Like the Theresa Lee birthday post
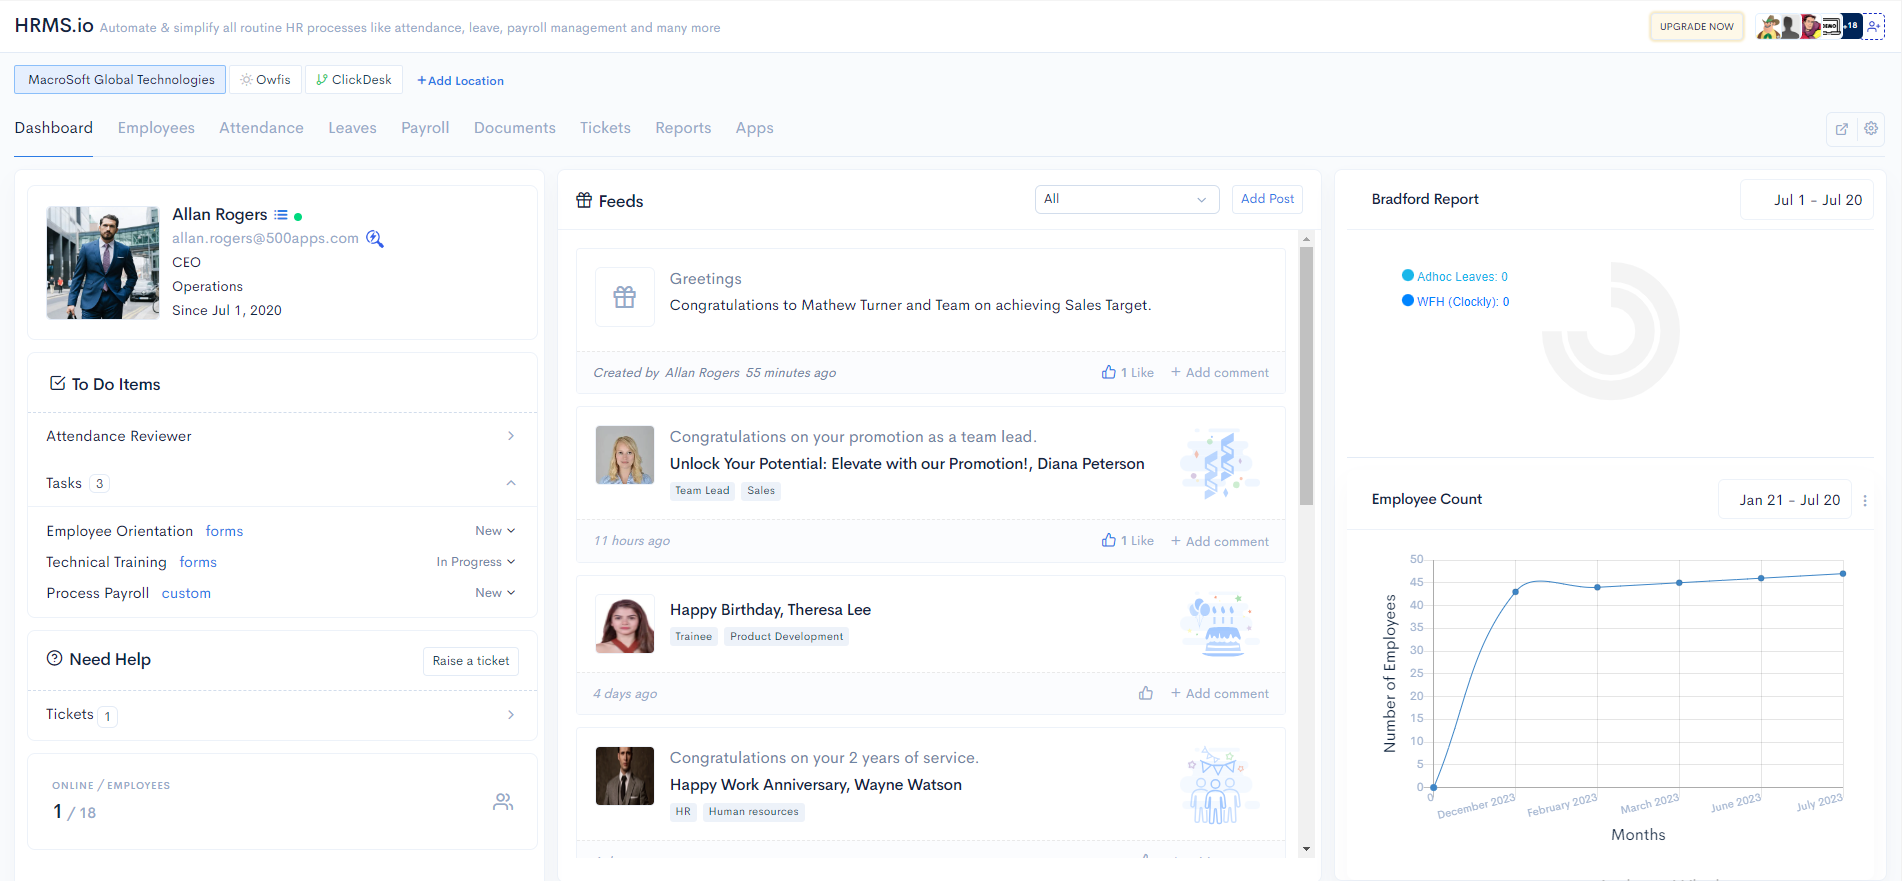The image size is (1902, 881). coord(1145,694)
